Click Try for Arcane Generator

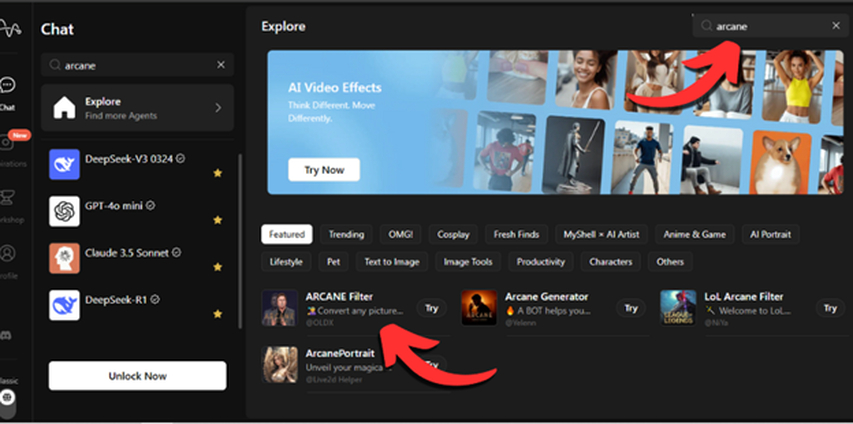[631, 308]
